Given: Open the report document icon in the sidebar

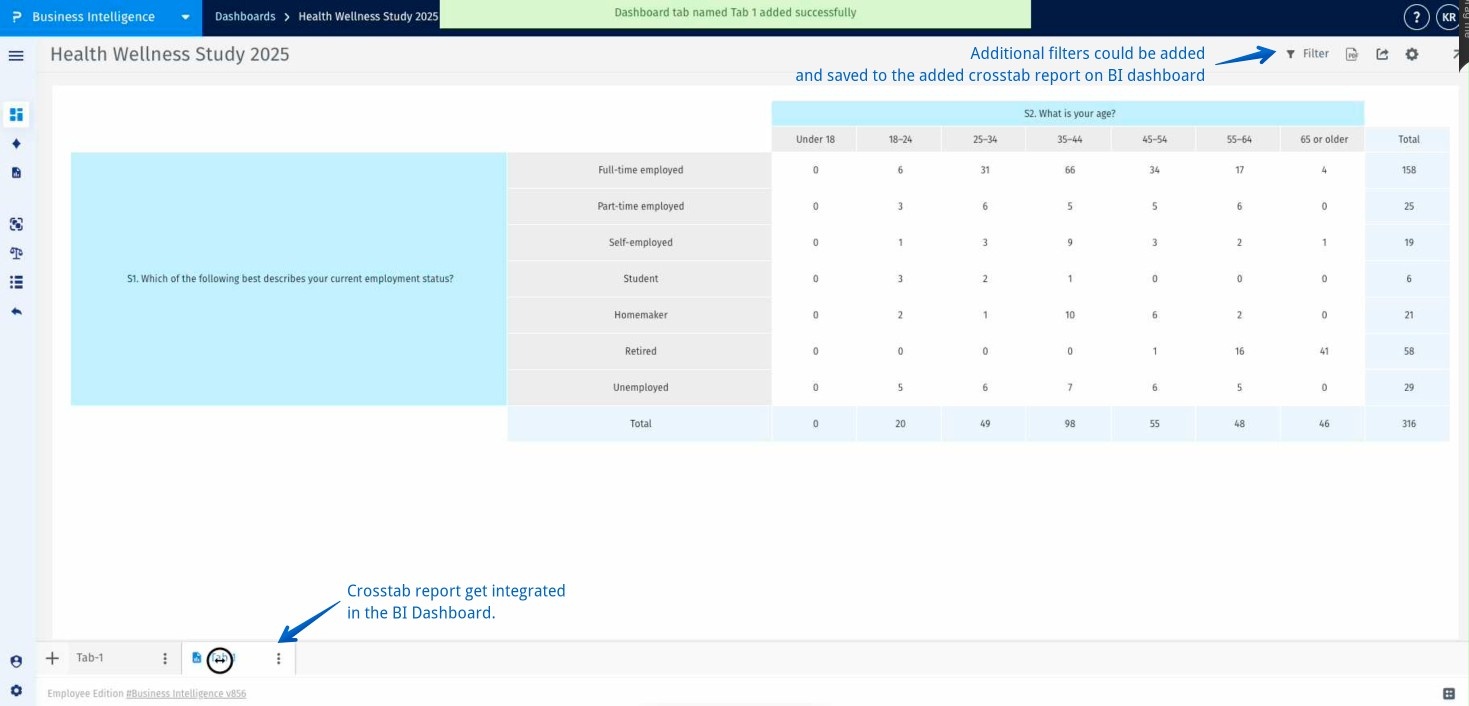Looking at the screenshot, I should [x=15, y=172].
